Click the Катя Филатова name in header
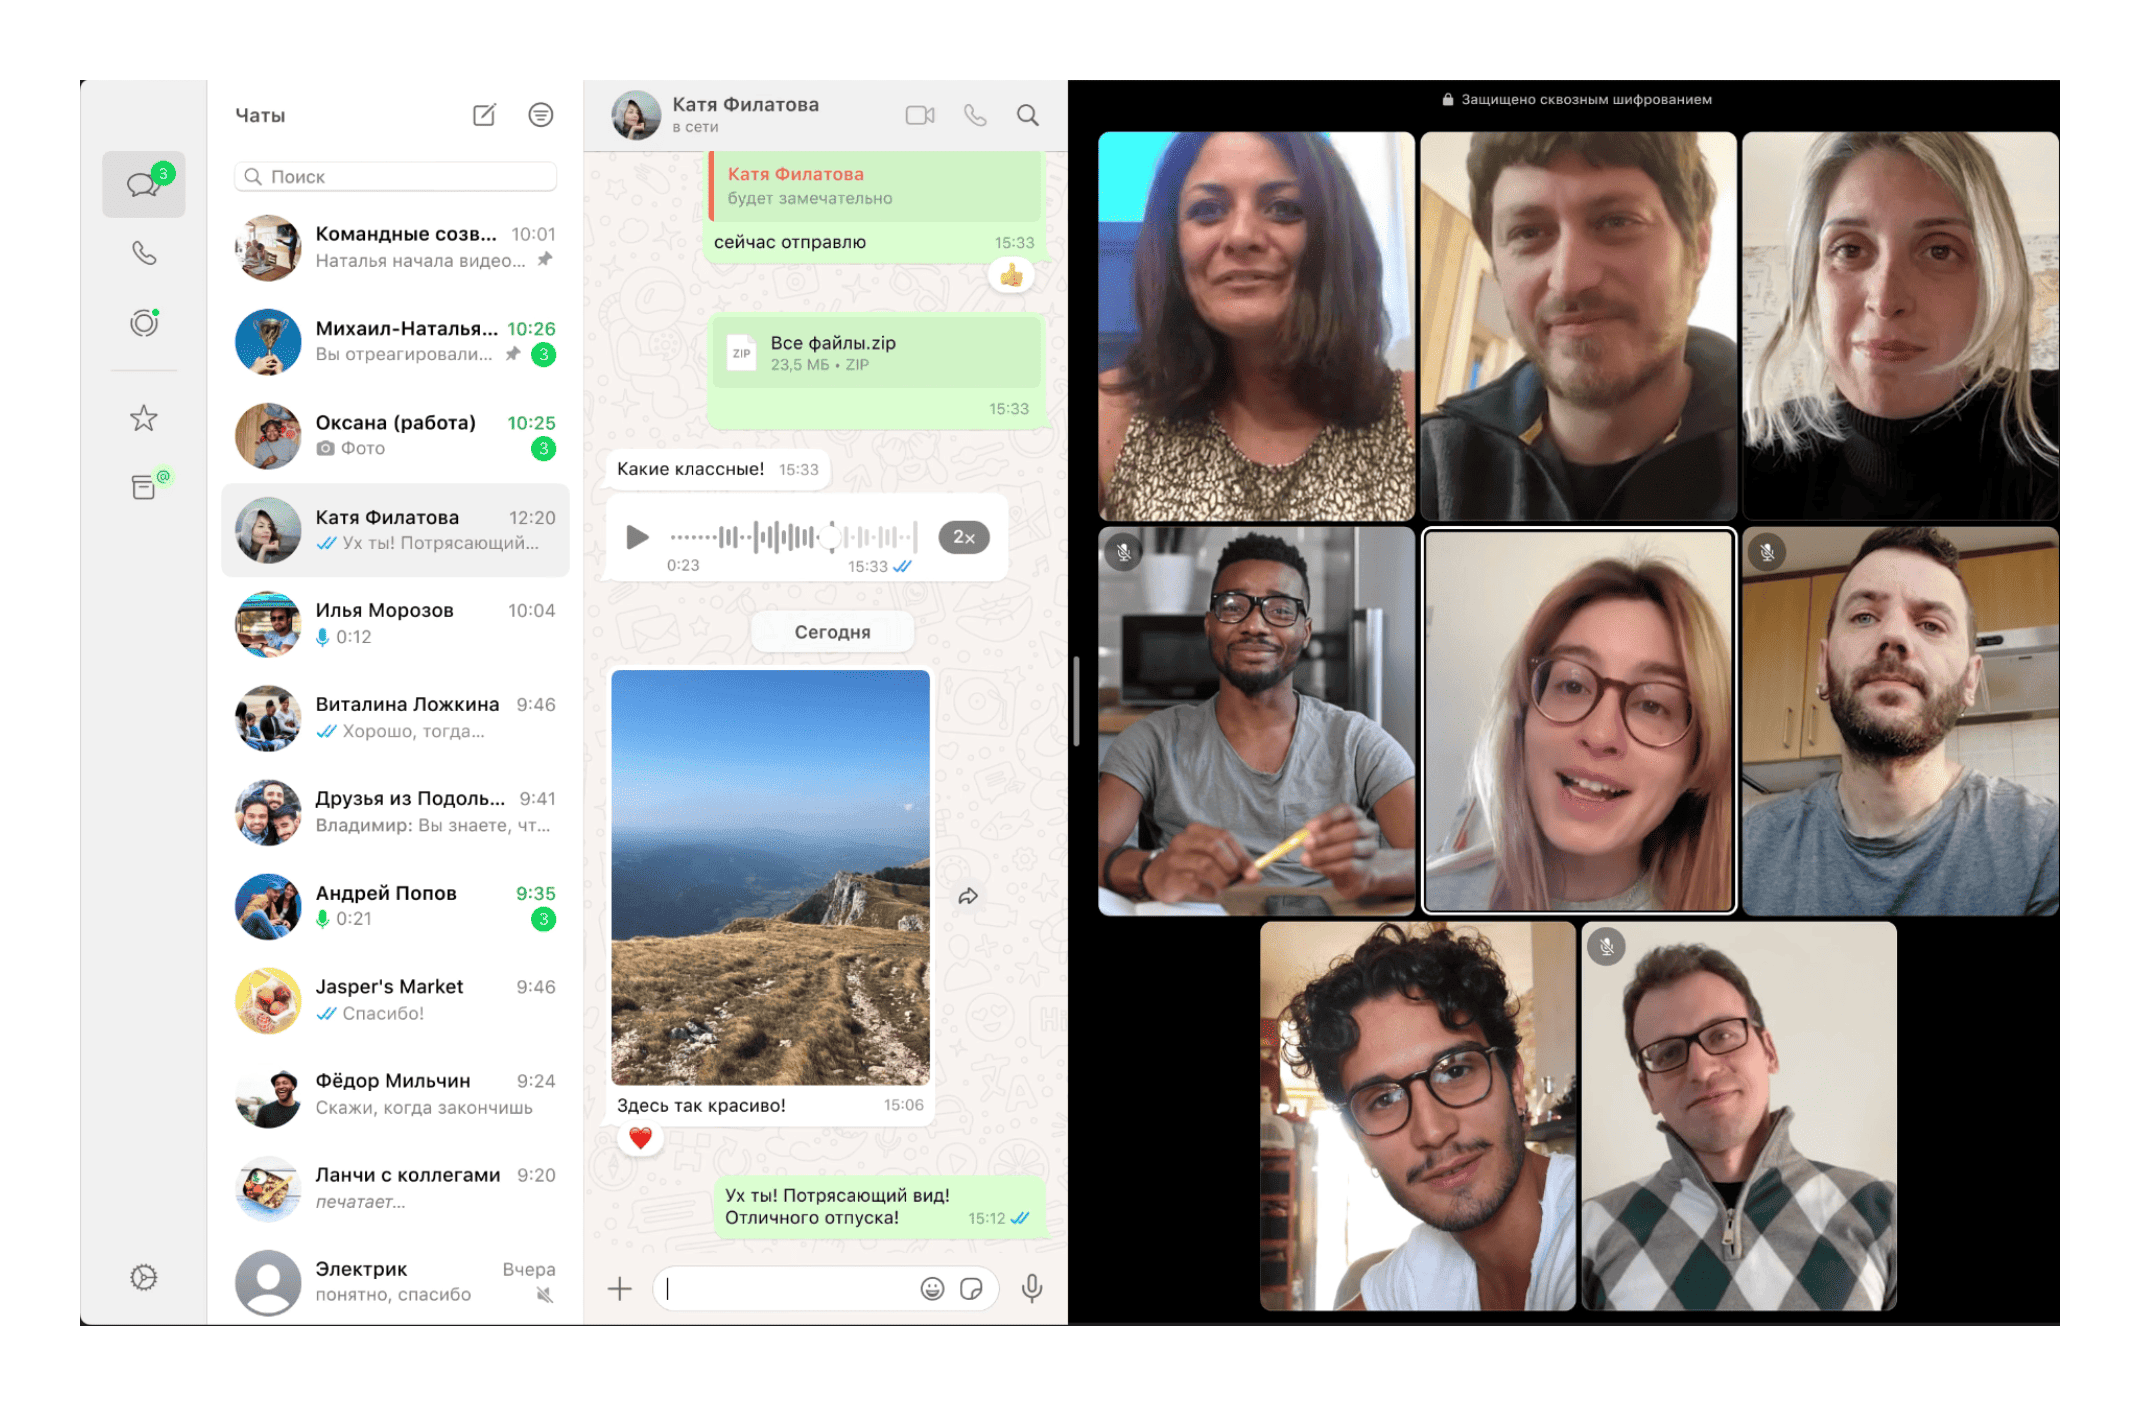The width and height of the screenshot is (2150, 1424). 745,104
